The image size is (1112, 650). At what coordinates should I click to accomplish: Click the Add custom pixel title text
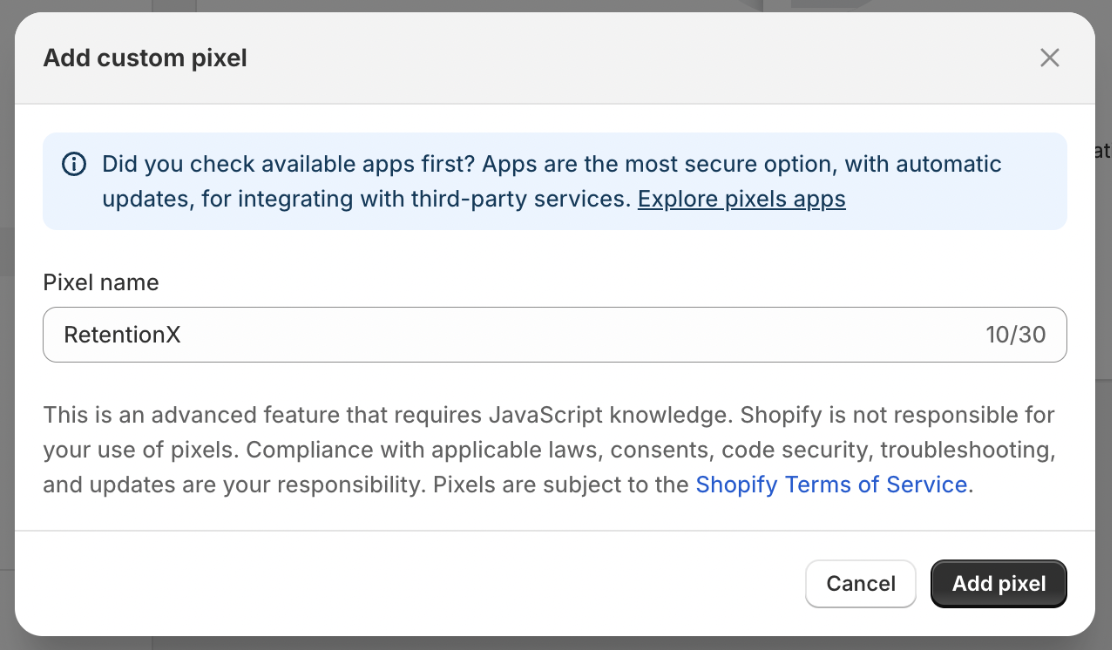(145, 58)
